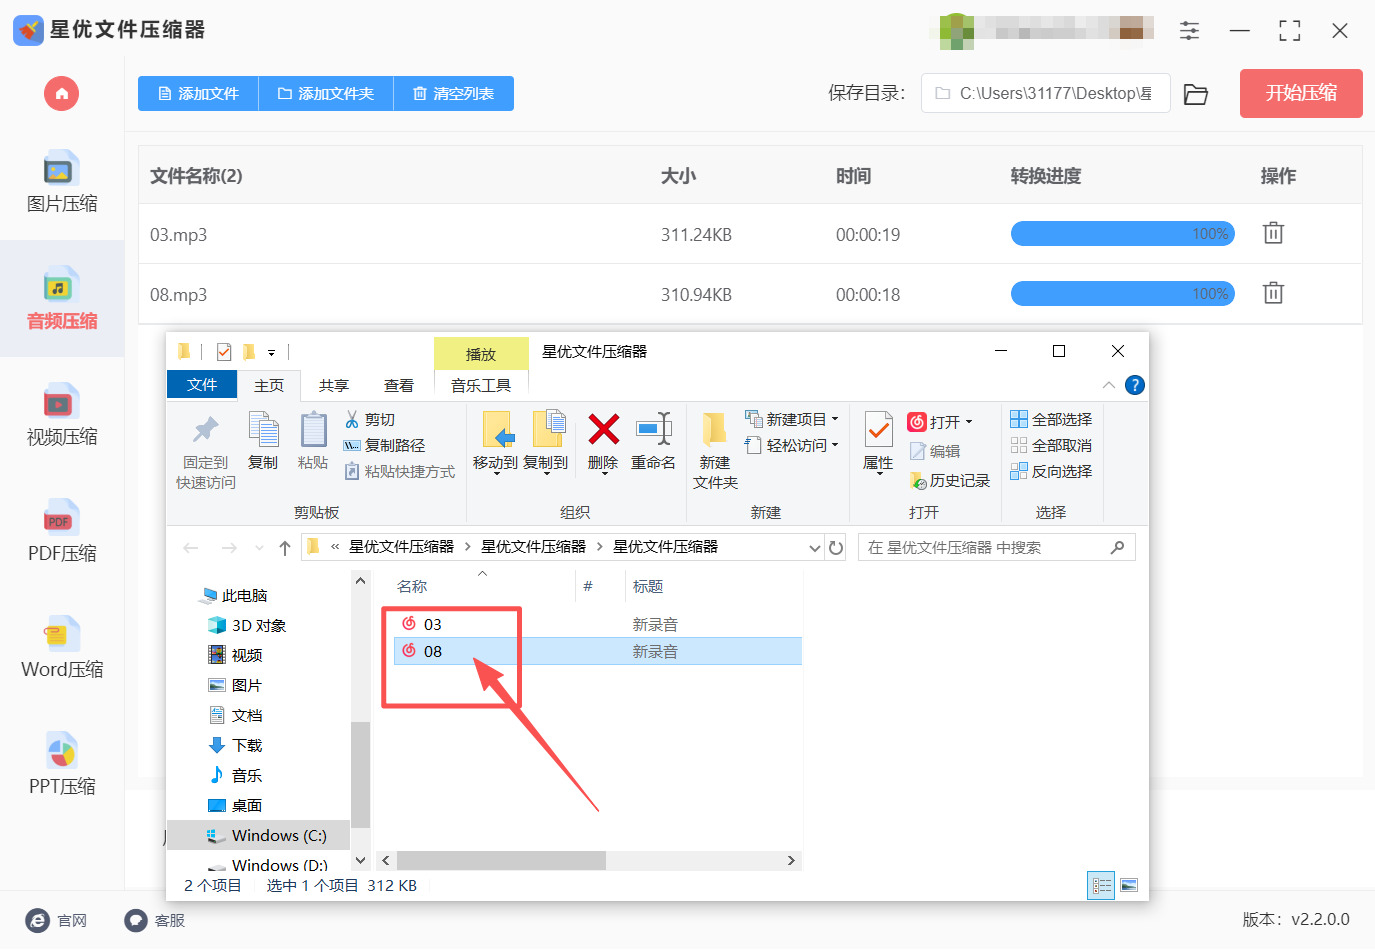Open the recent locations dropdown beside forward arrow
Image resolution: width=1375 pixels, height=950 pixels.
pyautogui.click(x=259, y=548)
